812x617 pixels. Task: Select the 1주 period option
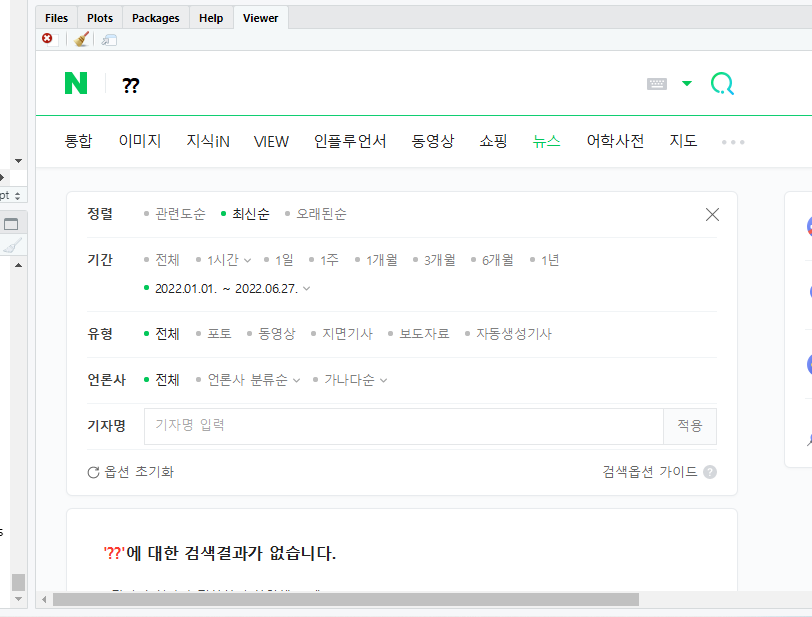point(329,260)
